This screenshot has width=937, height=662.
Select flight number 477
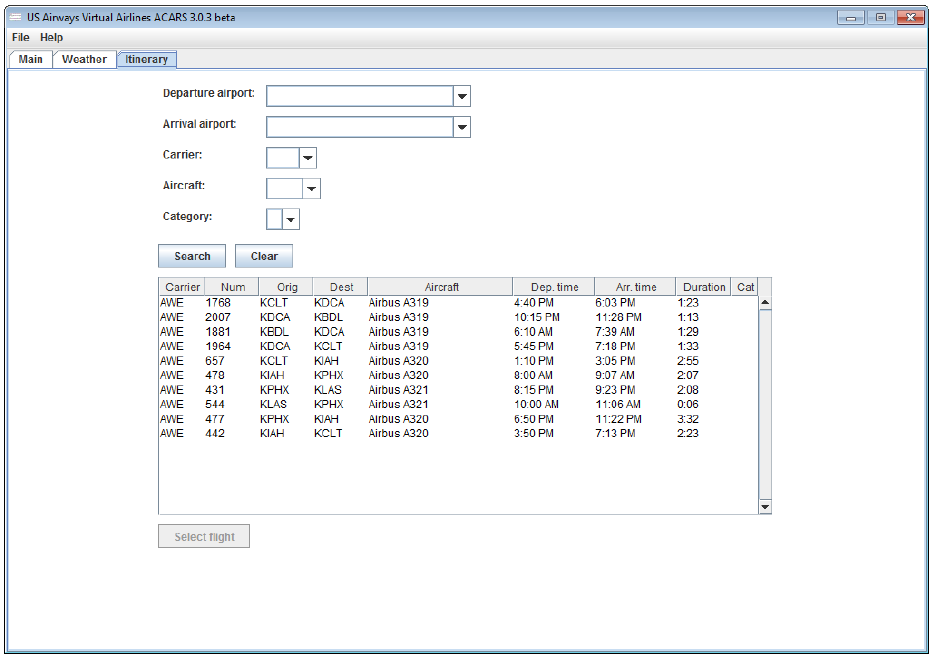coord(215,419)
